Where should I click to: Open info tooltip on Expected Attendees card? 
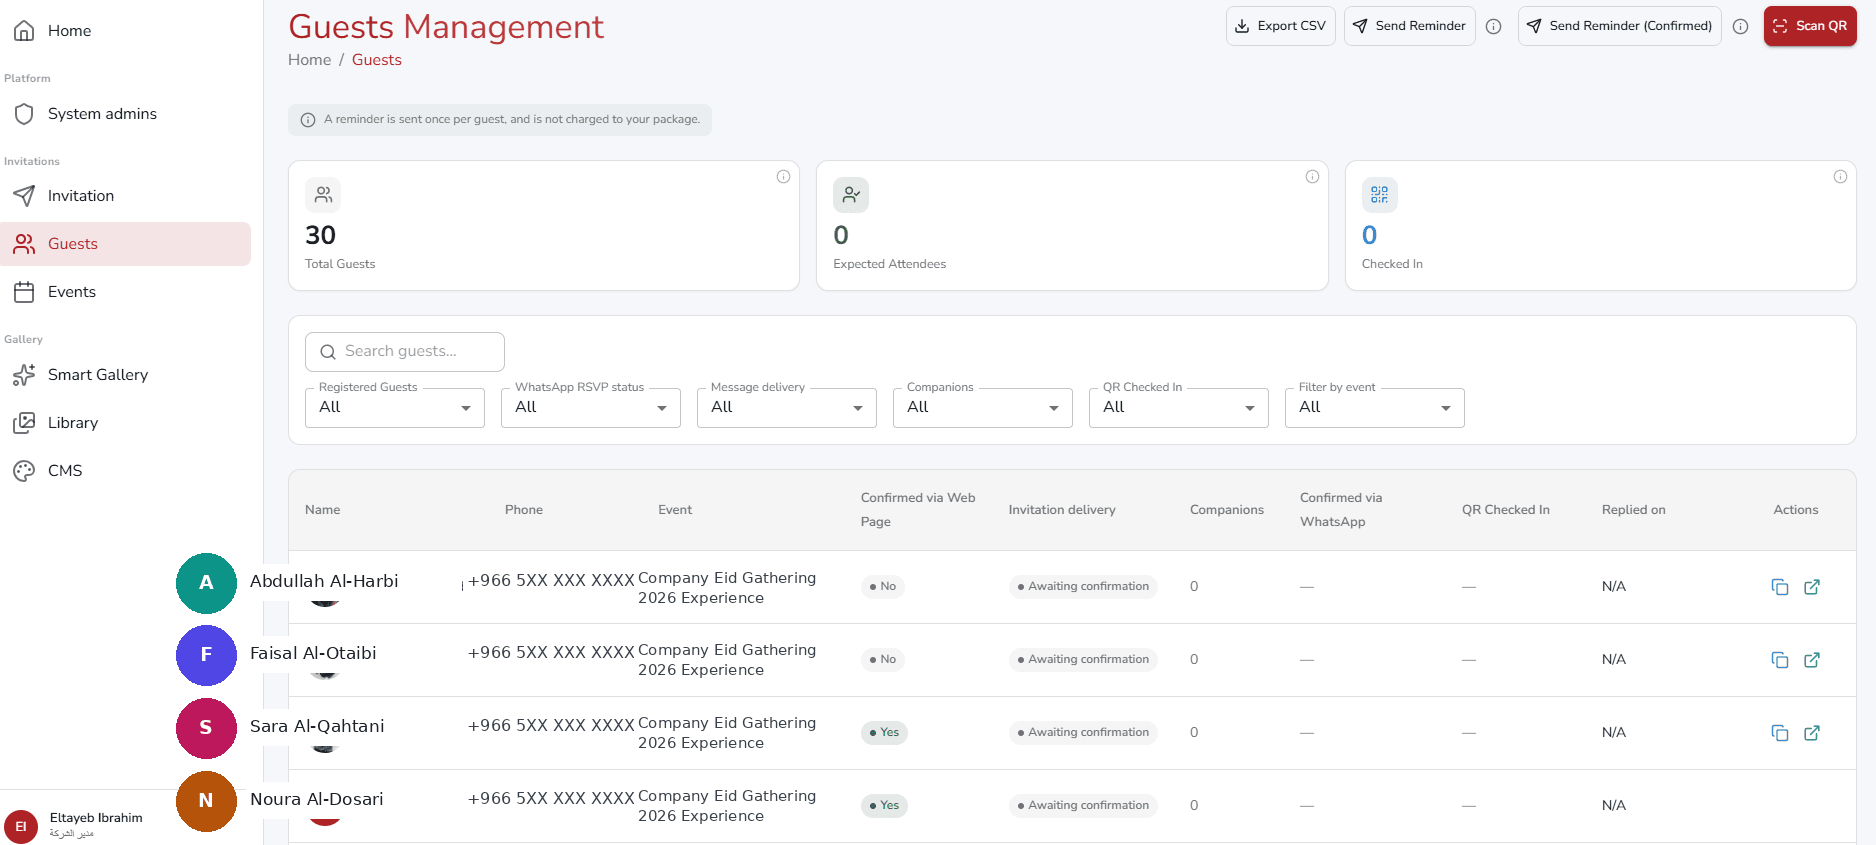point(1312,177)
